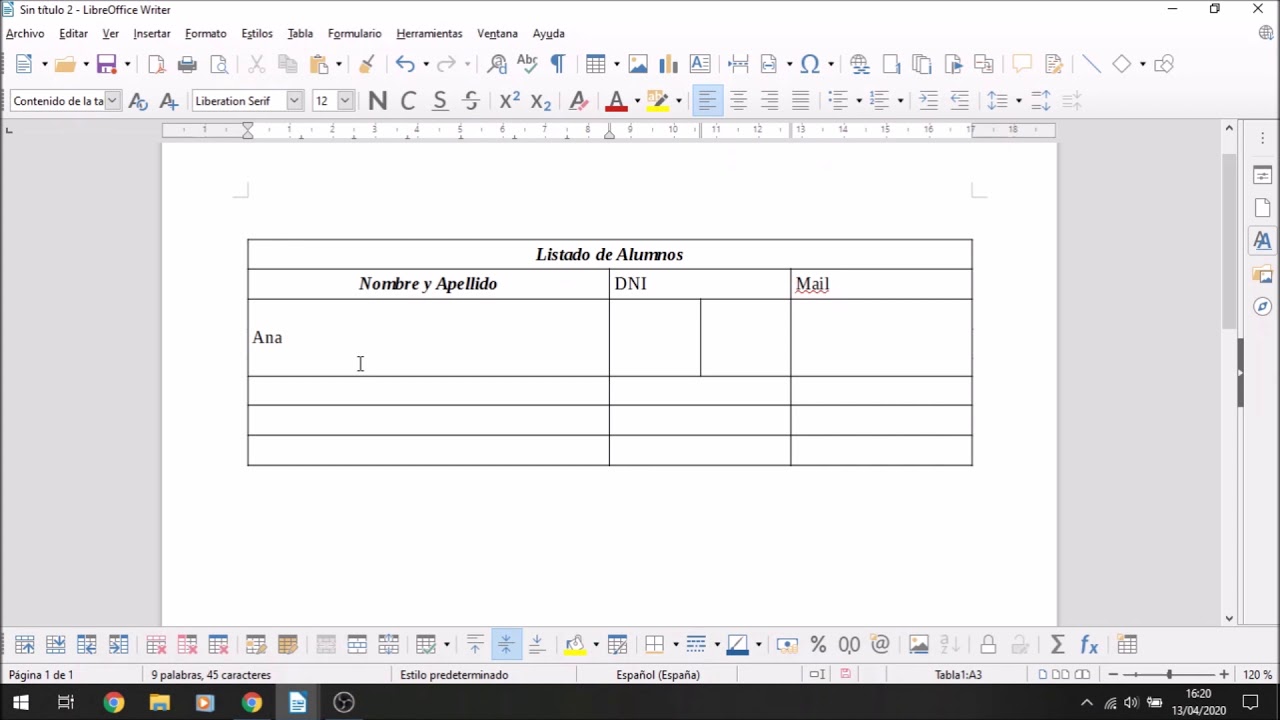The image size is (1280, 720).
Task: Insert a comment
Action: (x=1021, y=64)
